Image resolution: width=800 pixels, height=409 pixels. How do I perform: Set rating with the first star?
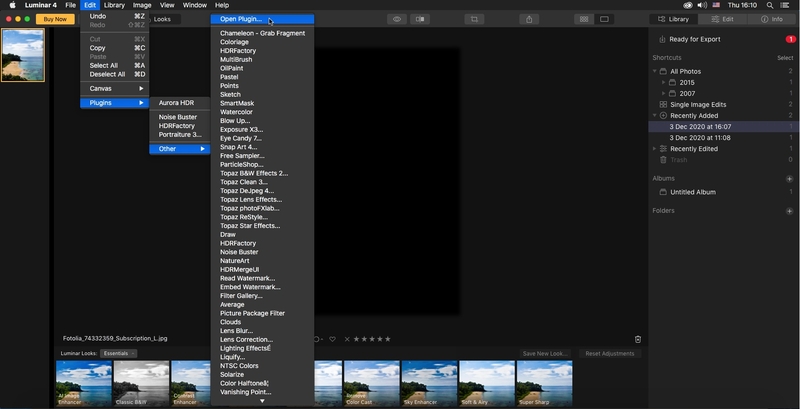[356, 339]
